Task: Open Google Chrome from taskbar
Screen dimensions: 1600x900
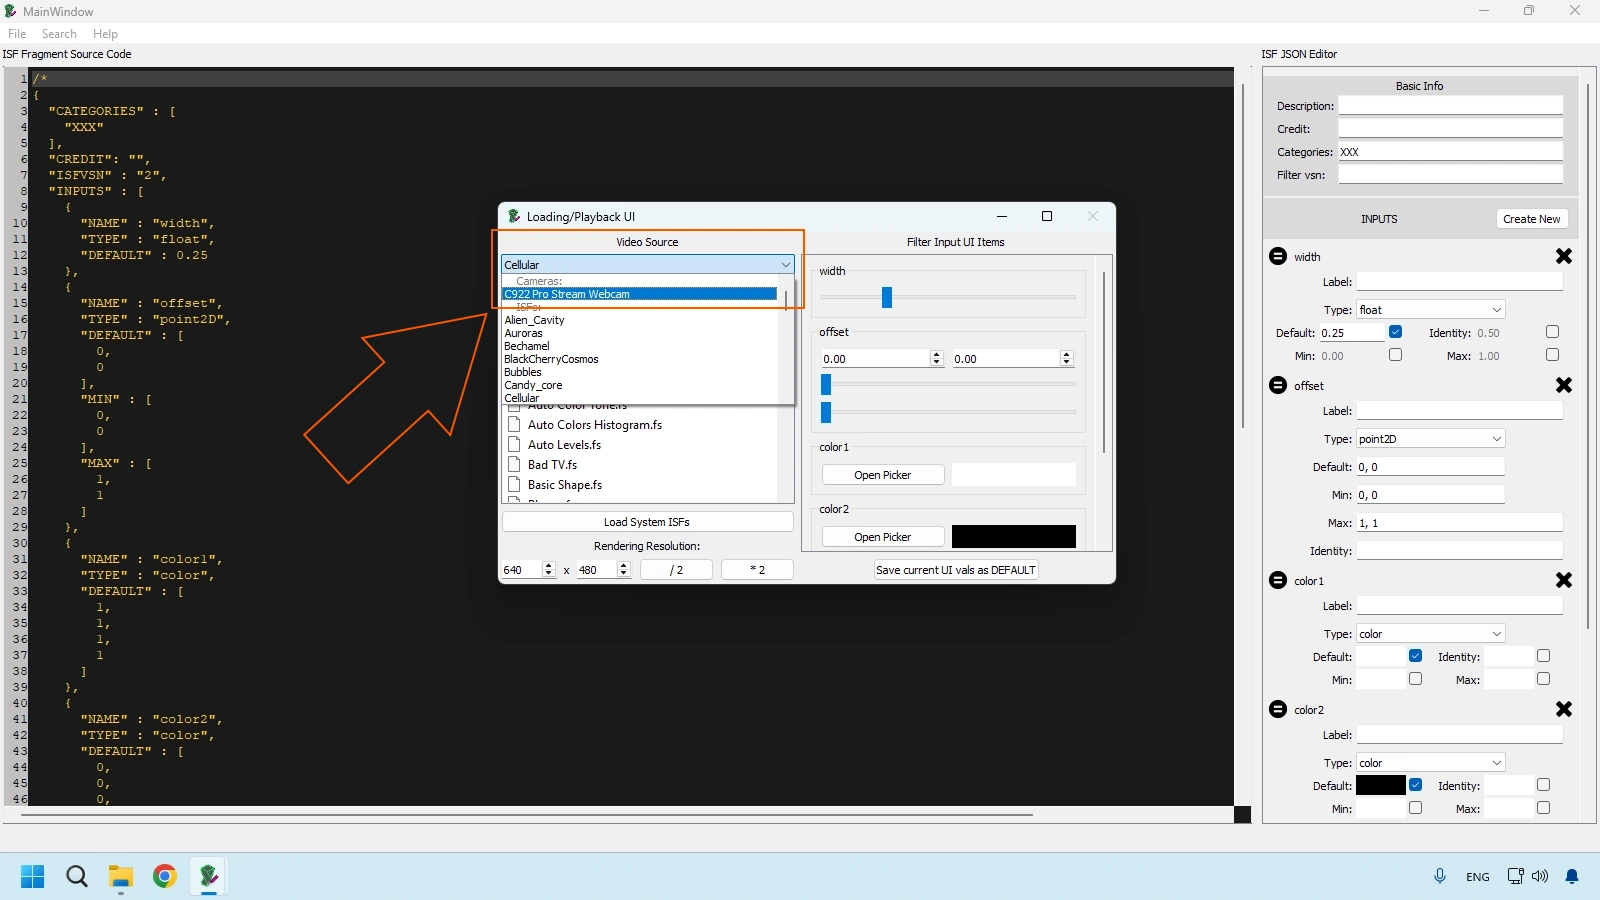Action: tap(165, 876)
